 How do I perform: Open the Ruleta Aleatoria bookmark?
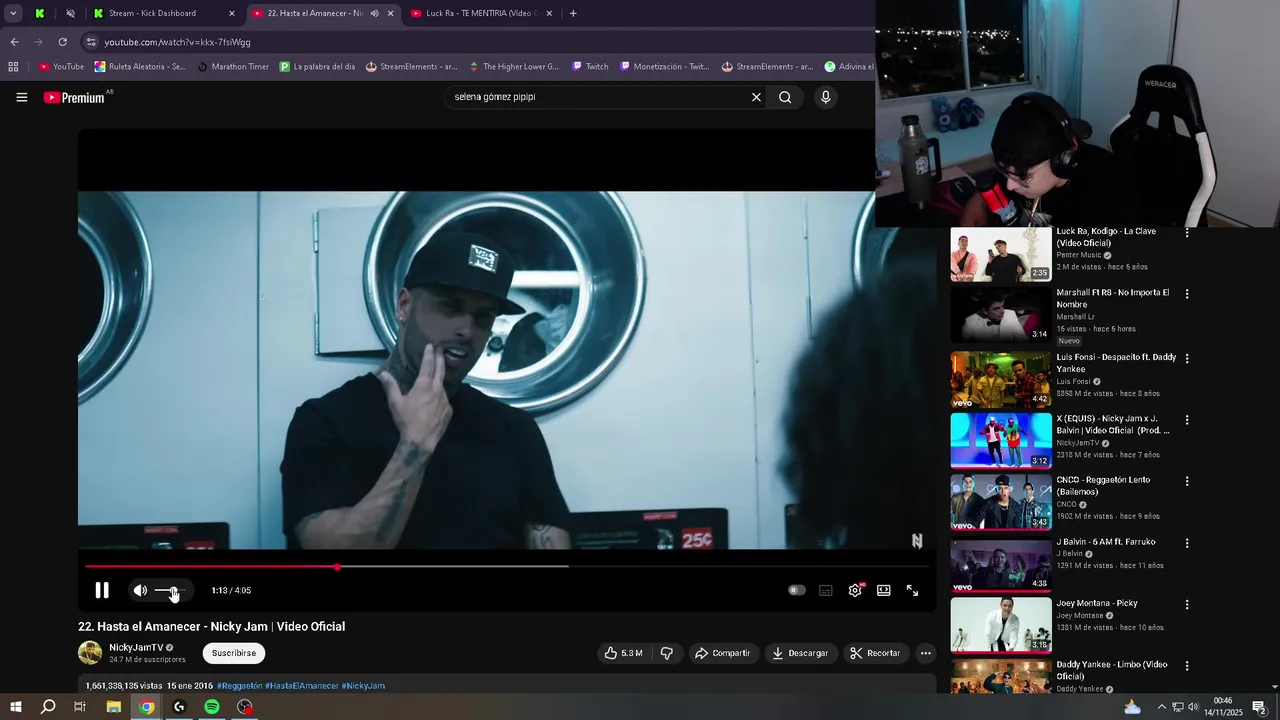(140, 67)
